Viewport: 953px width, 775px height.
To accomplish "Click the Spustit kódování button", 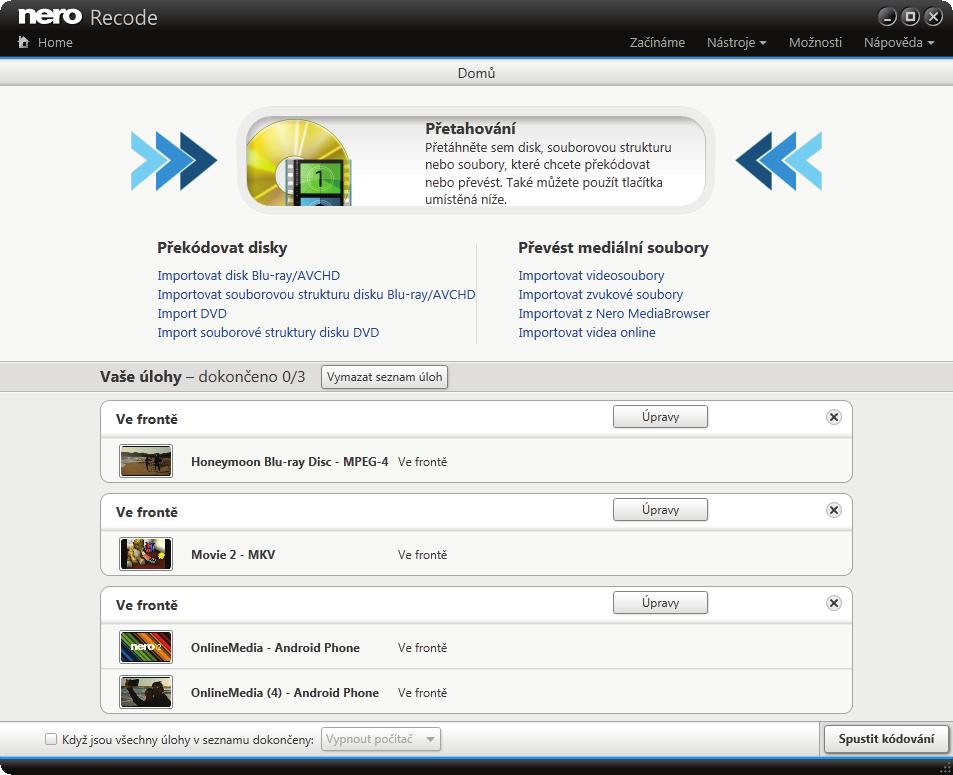I will (886, 739).
